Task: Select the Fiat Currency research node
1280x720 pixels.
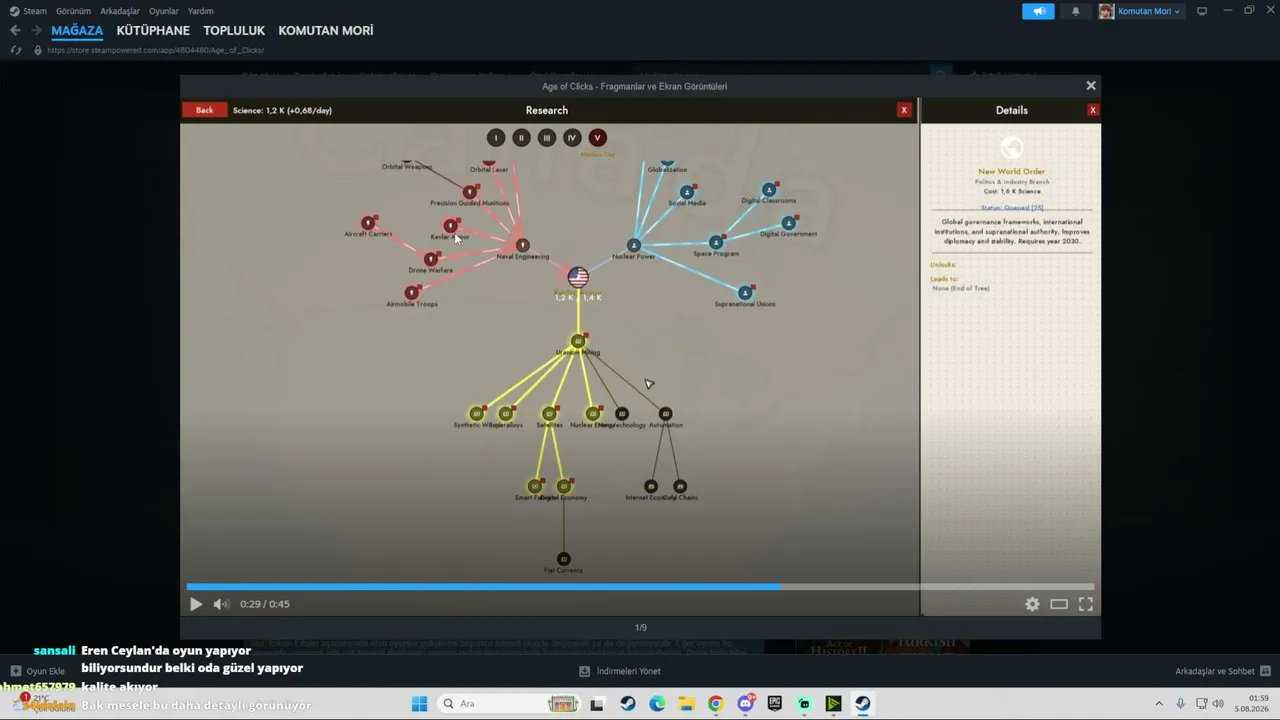Action: click(x=563, y=559)
